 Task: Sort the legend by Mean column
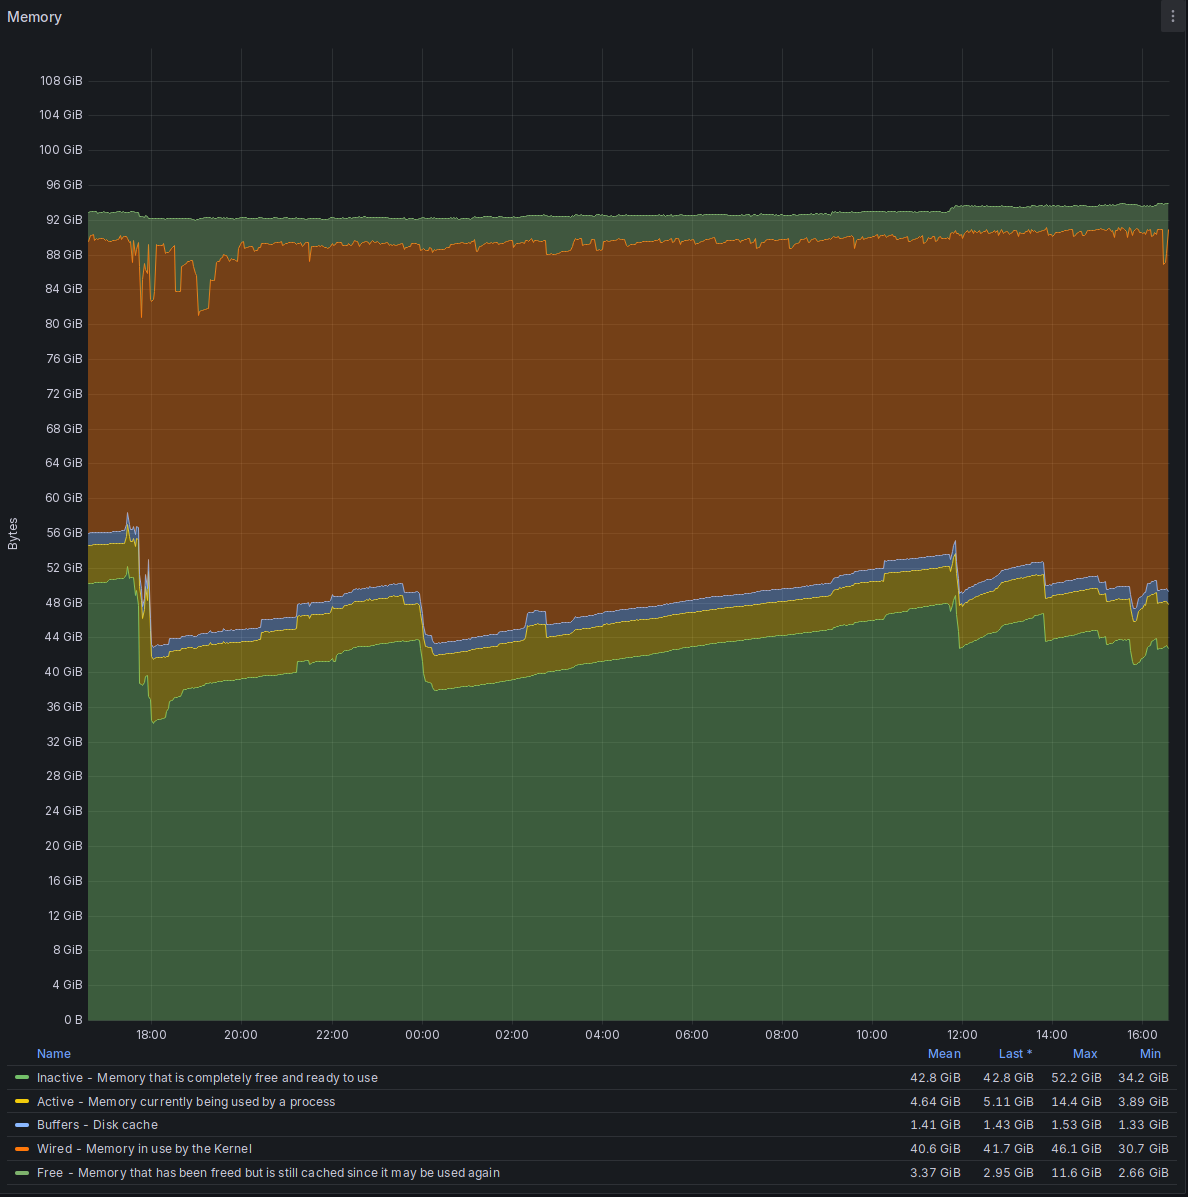pos(944,1054)
